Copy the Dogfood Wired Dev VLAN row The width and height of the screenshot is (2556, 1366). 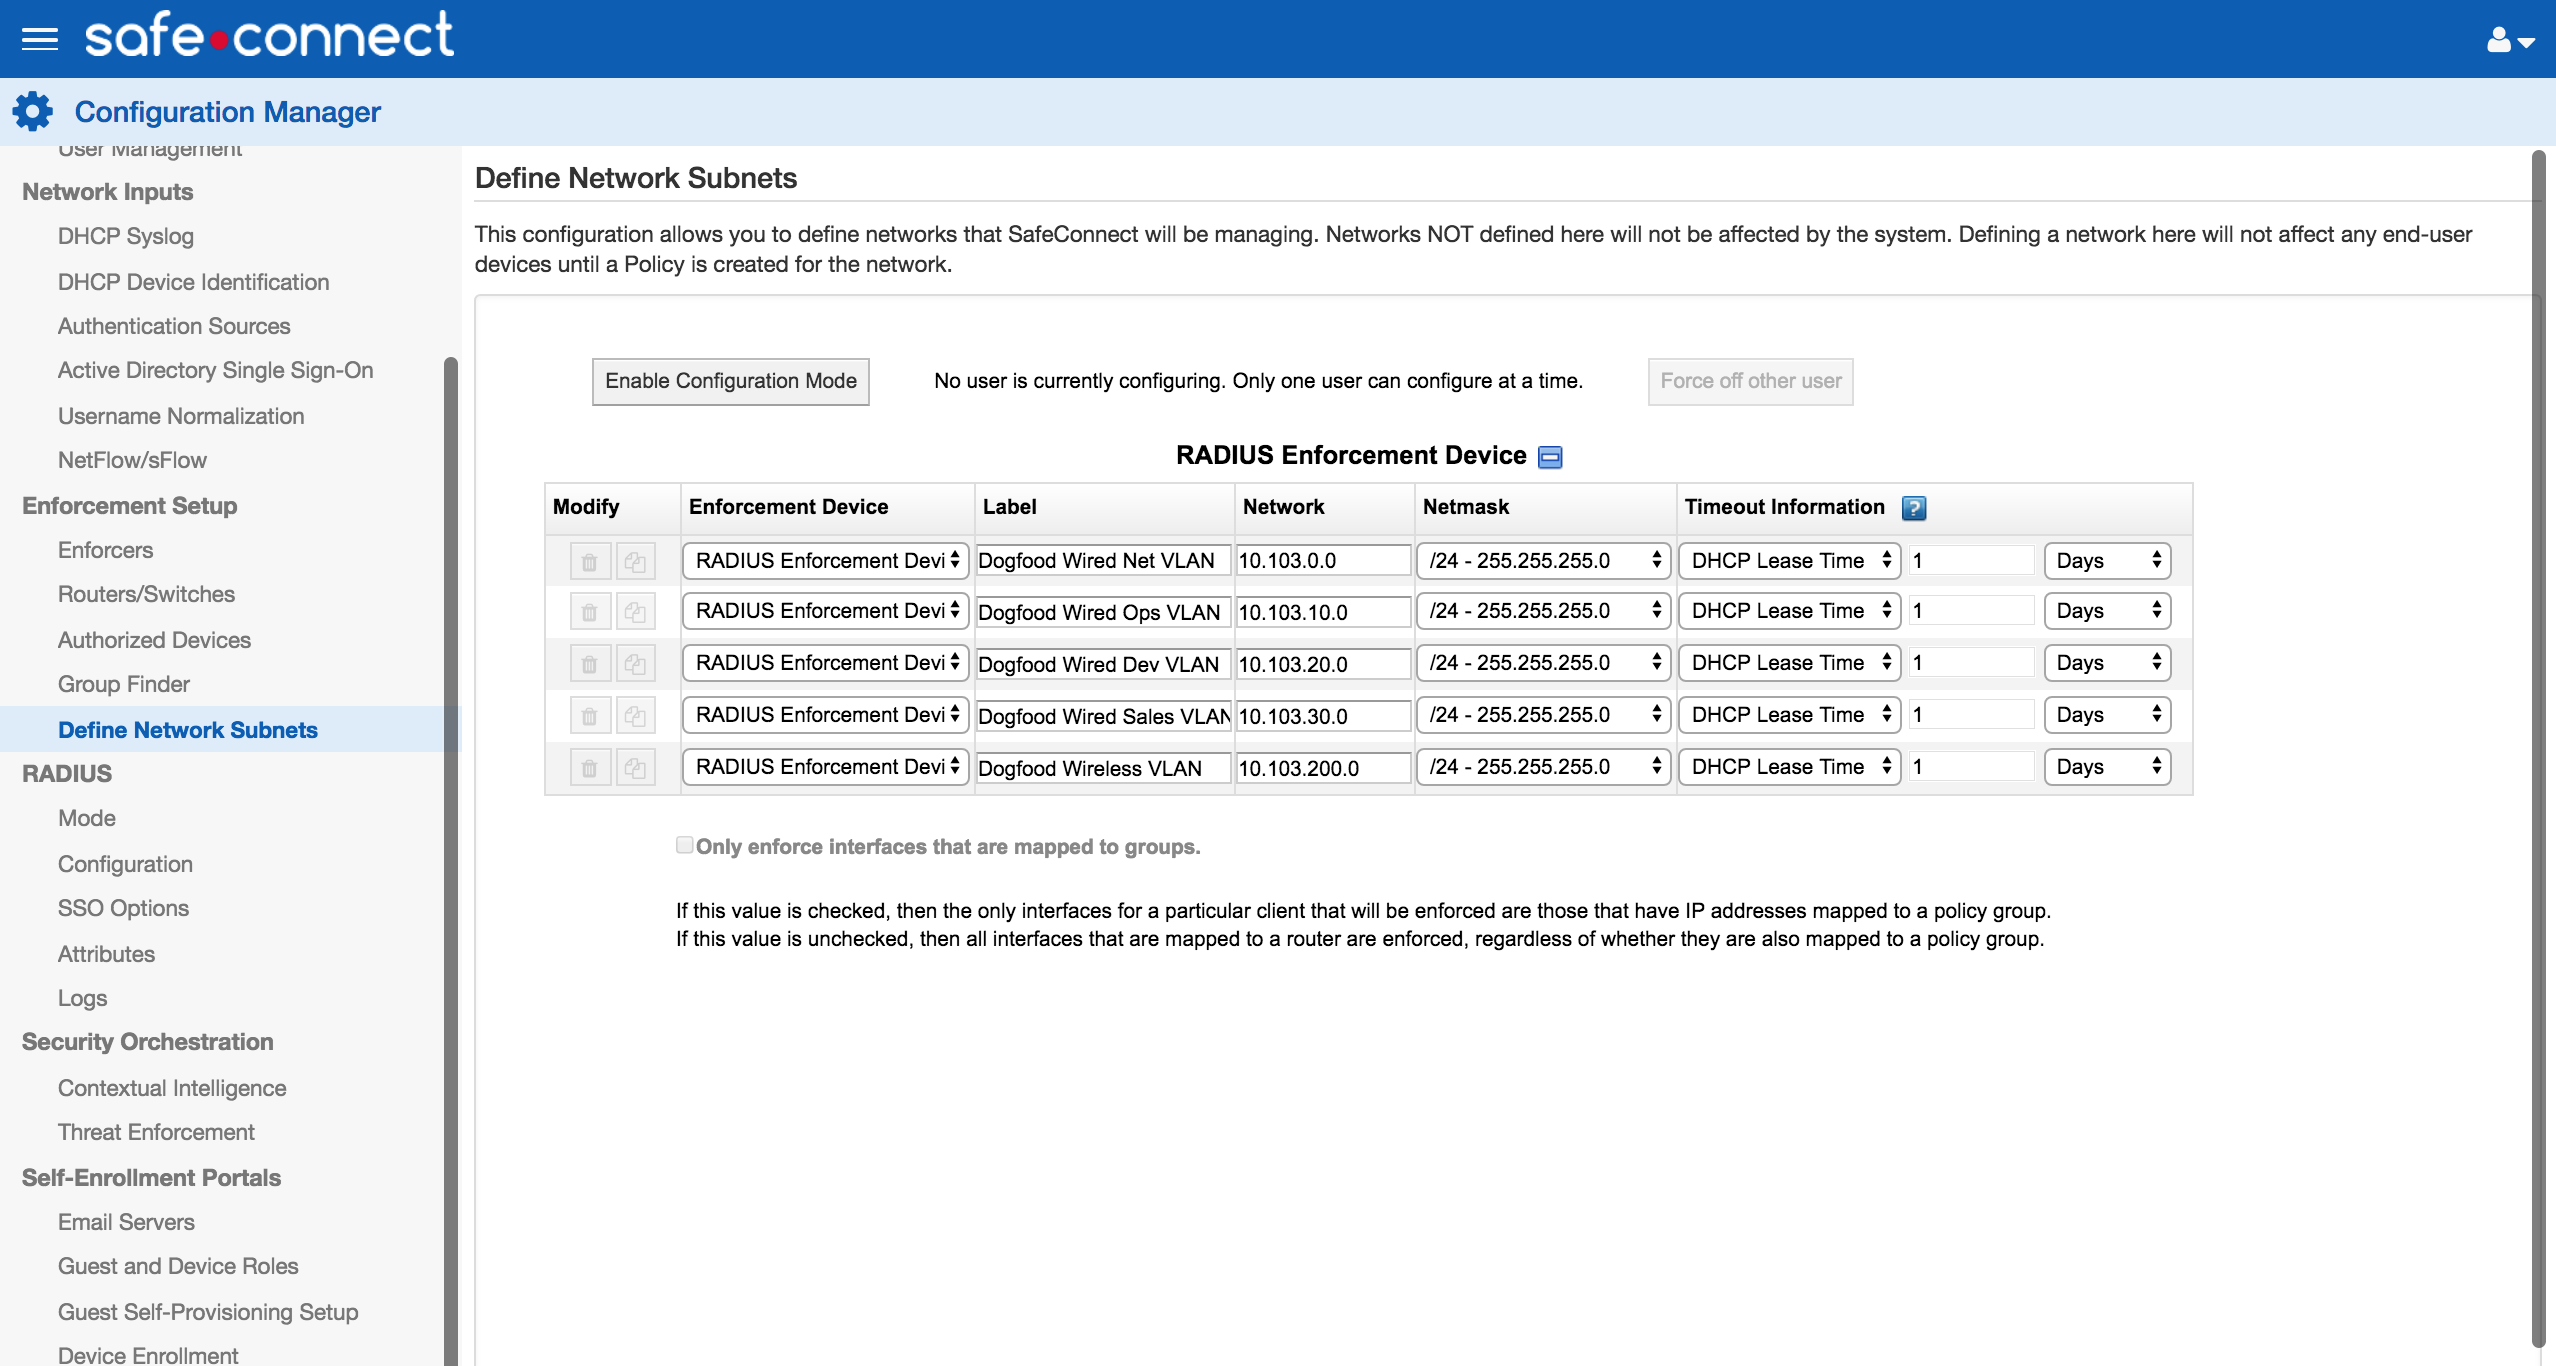[x=635, y=663]
